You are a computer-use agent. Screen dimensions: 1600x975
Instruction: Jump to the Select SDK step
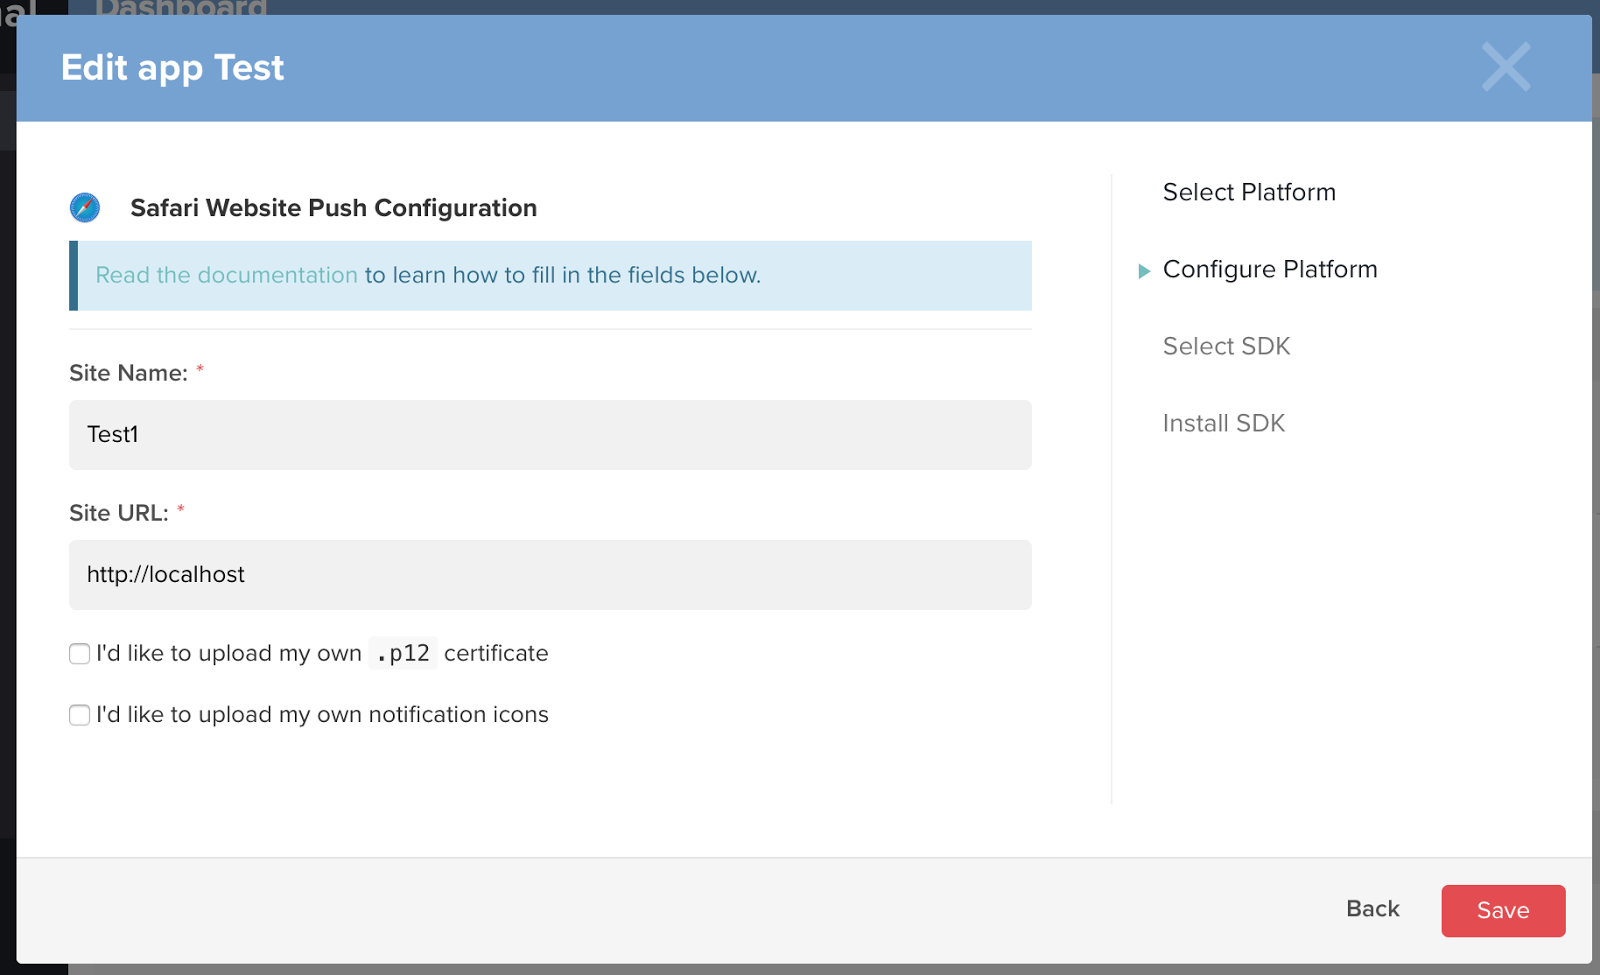click(1226, 346)
